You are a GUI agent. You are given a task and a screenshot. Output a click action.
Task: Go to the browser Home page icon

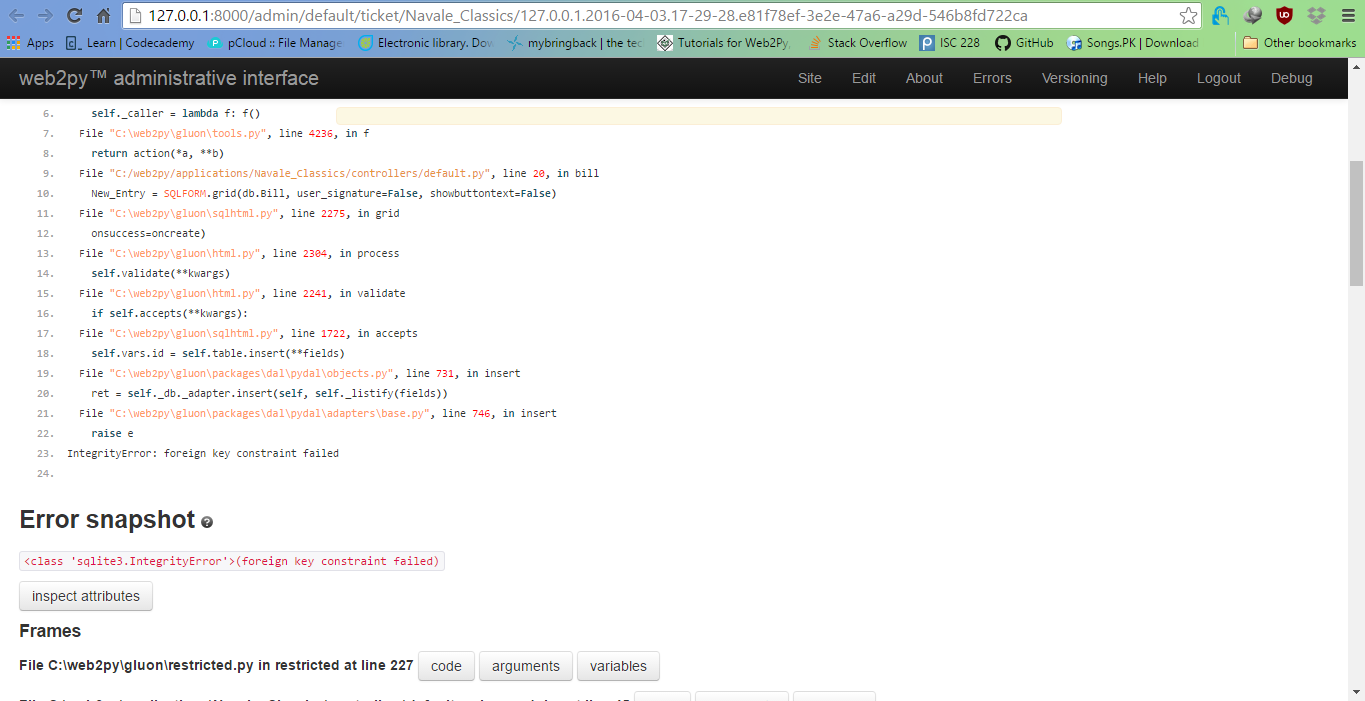pyautogui.click(x=103, y=16)
